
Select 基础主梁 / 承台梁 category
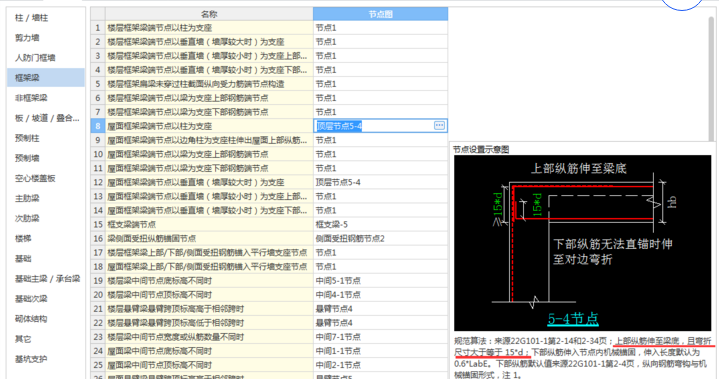coord(46,279)
